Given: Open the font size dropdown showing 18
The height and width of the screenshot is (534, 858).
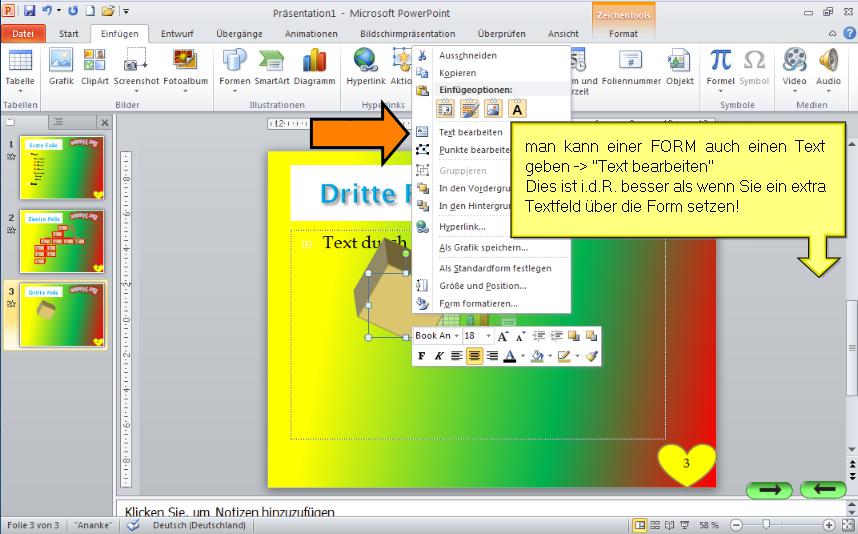Looking at the screenshot, I should click(486, 336).
